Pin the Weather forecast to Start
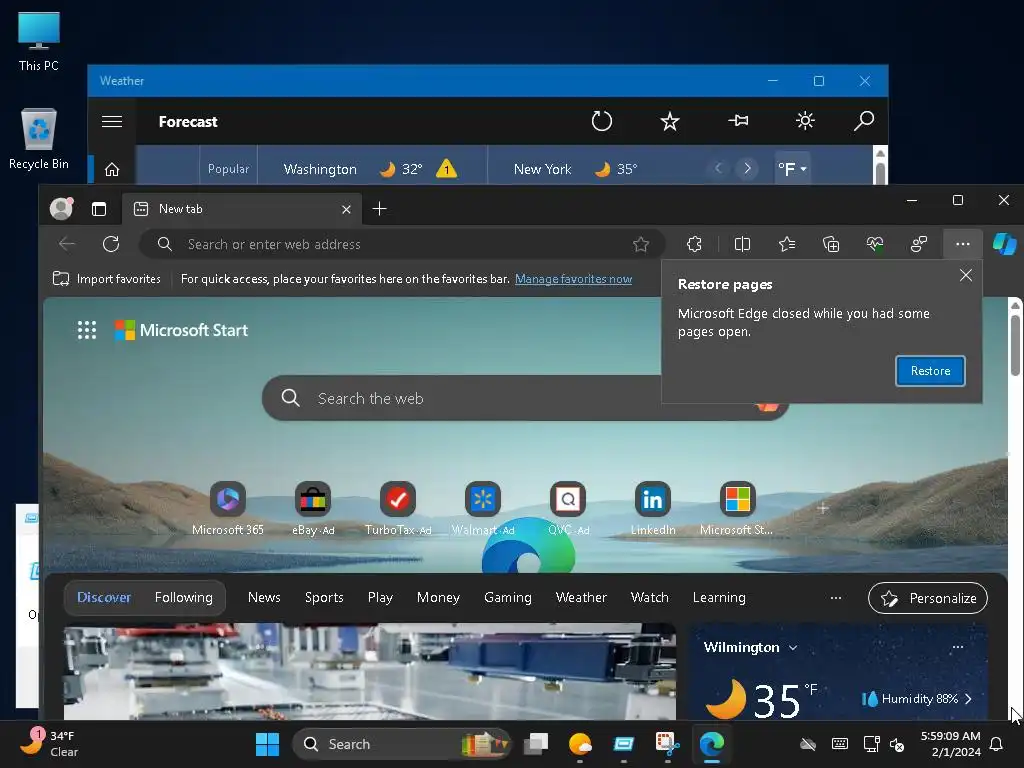Image resolution: width=1024 pixels, height=768 pixels. coord(738,121)
